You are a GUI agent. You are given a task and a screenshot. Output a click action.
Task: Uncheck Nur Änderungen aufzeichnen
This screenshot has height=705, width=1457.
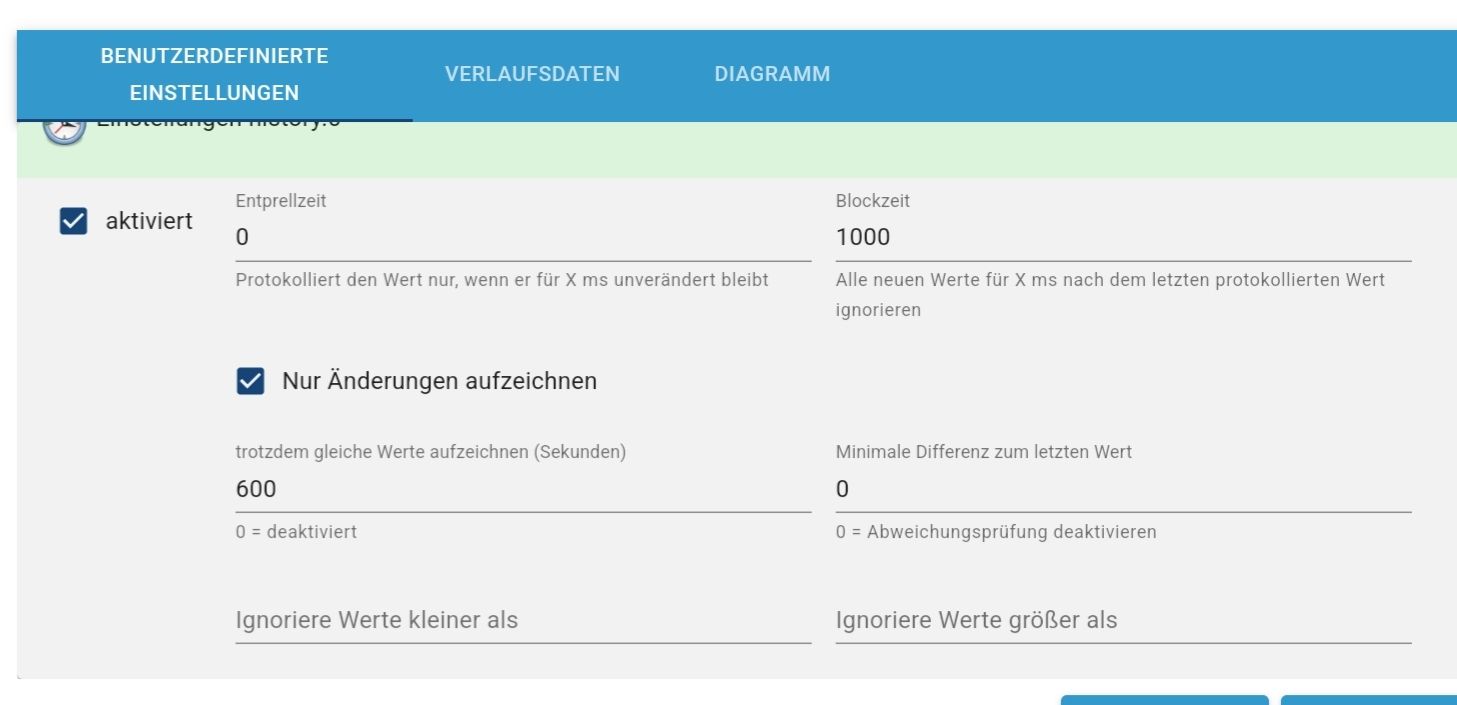(250, 381)
